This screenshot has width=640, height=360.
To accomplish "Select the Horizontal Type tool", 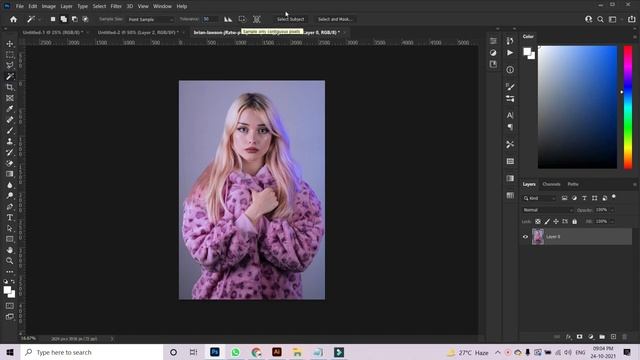I will [x=10, y=218].
